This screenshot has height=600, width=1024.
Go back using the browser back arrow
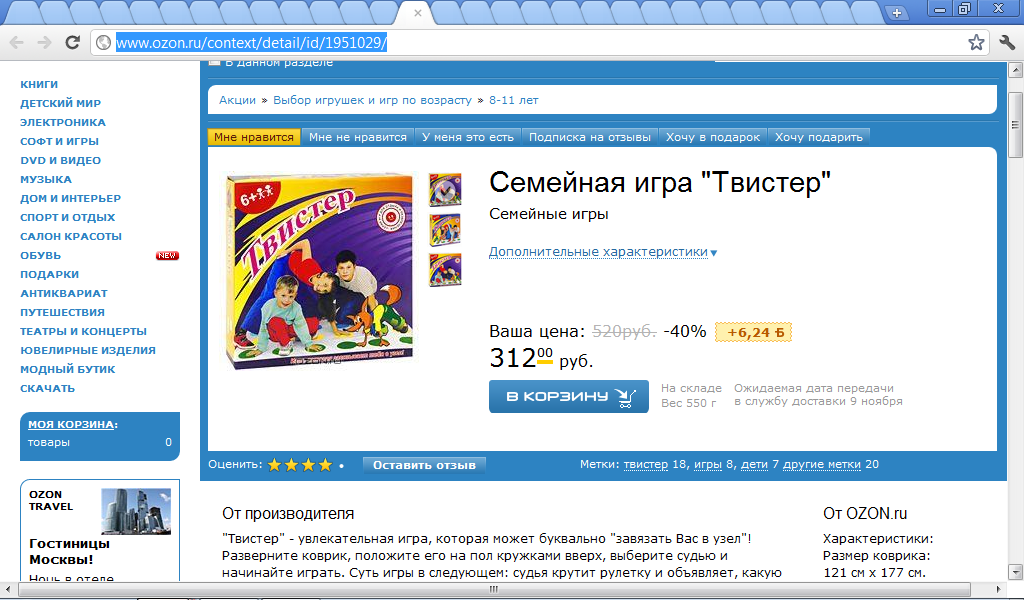click(16, 42)
